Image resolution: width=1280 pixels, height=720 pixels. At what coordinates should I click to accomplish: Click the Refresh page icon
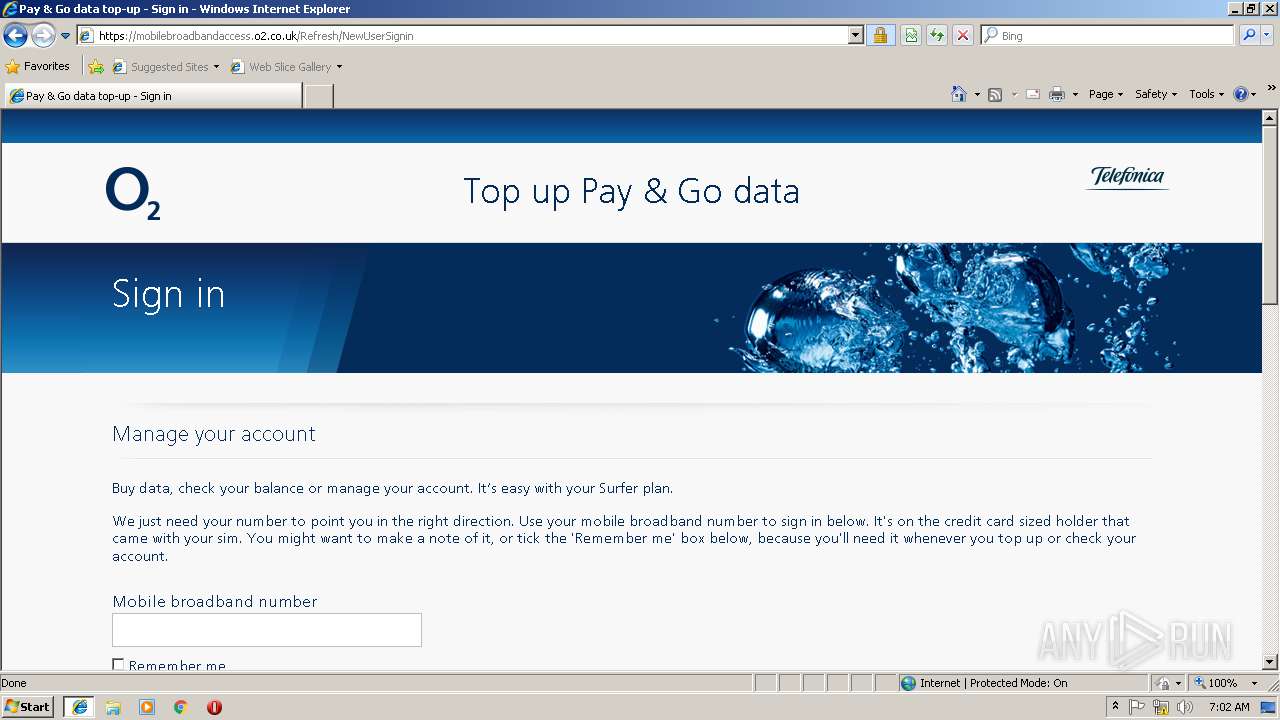936,36
